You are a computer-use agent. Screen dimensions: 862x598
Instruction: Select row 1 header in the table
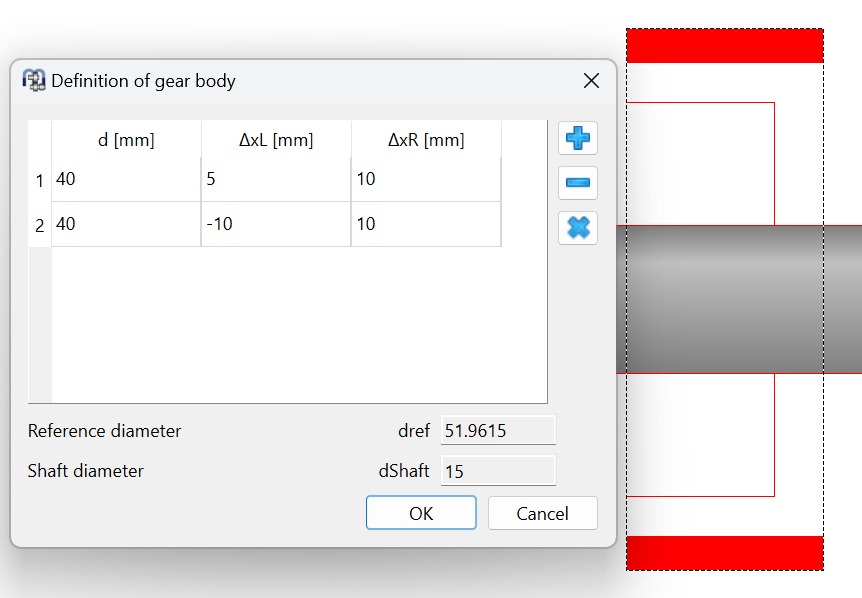40,180
